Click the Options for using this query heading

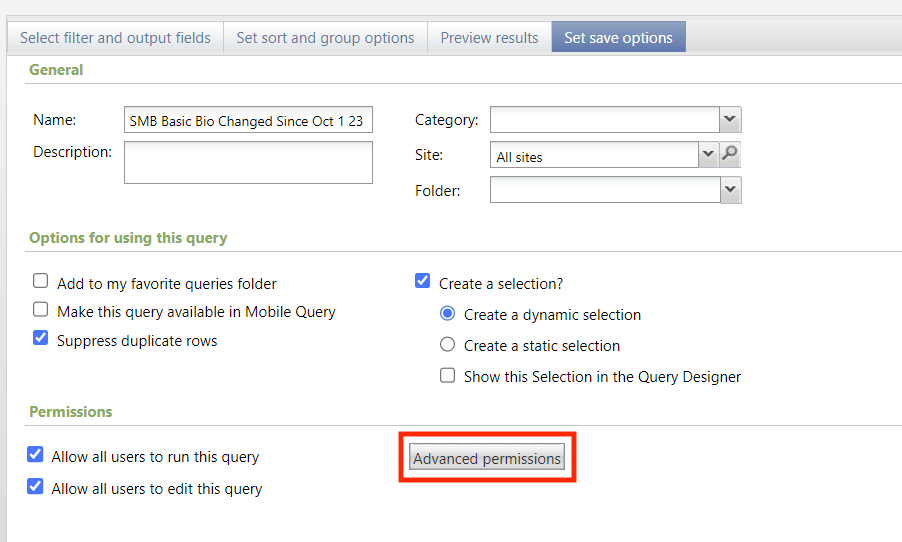(128, 238)
